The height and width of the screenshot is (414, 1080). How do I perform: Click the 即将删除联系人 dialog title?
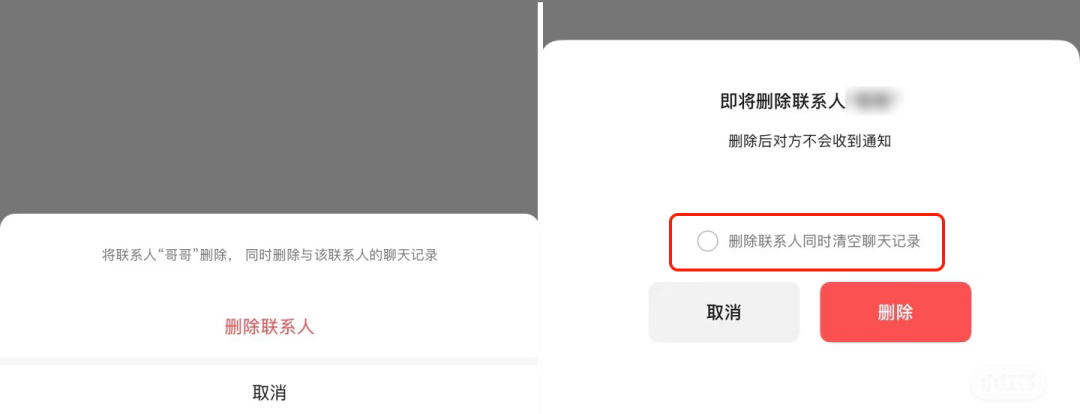coord(782,101)
